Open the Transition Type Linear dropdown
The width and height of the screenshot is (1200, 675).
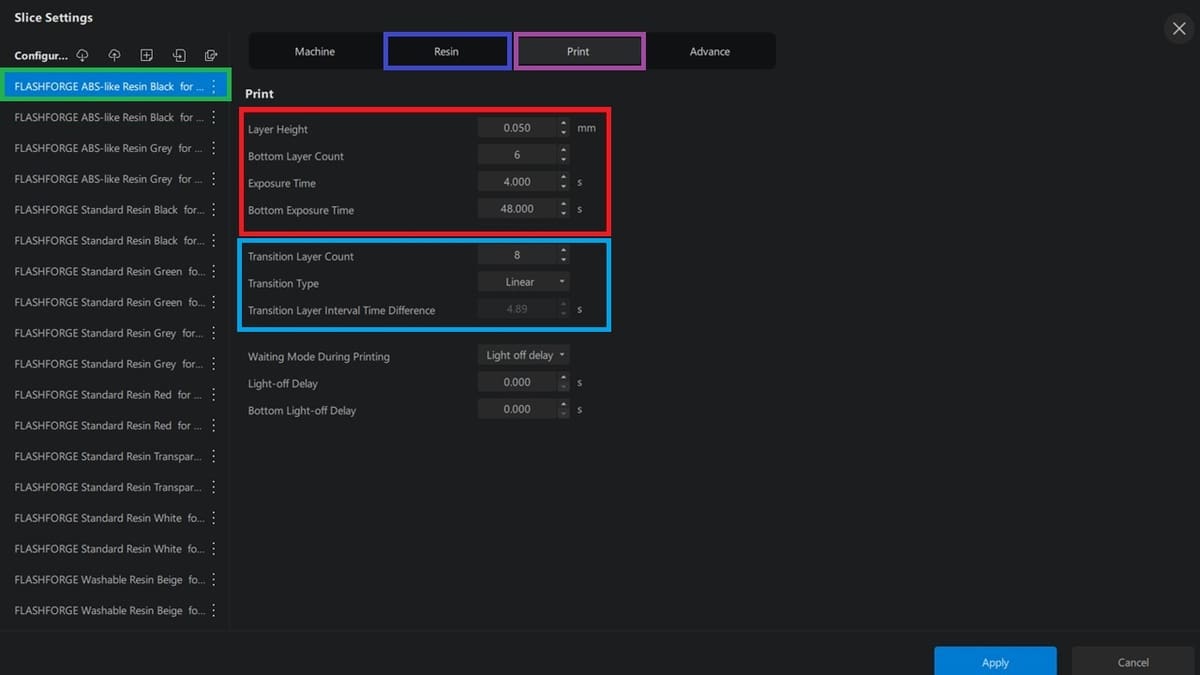point(524,282)
